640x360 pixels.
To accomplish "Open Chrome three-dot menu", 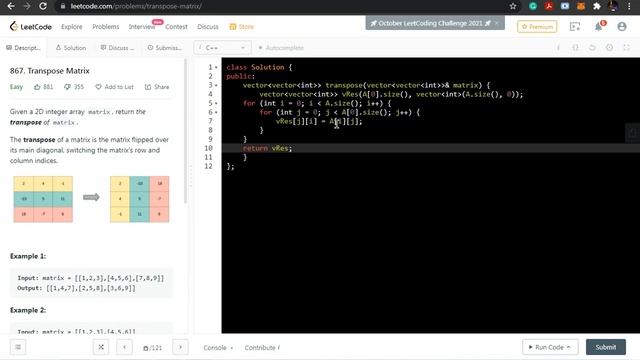I will point(629,6).
